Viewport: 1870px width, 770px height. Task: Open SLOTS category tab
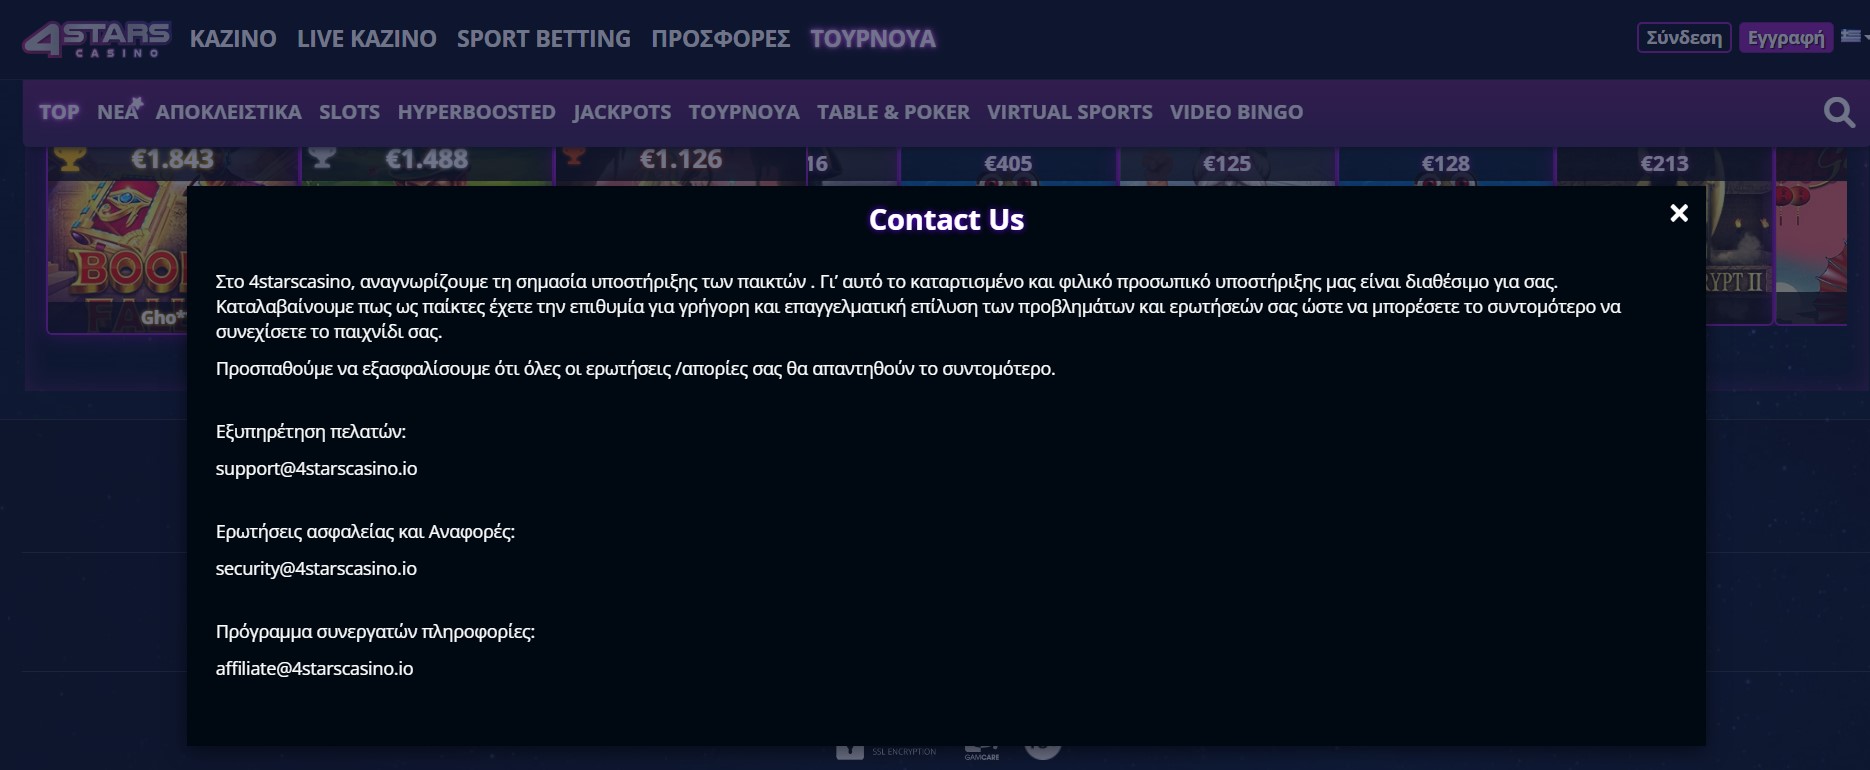pos(349,112)
